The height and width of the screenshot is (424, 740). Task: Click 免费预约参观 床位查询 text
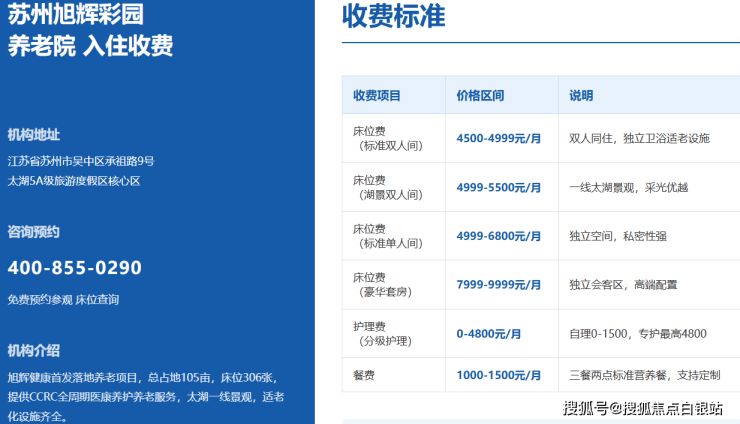click(x=63, y=300)
